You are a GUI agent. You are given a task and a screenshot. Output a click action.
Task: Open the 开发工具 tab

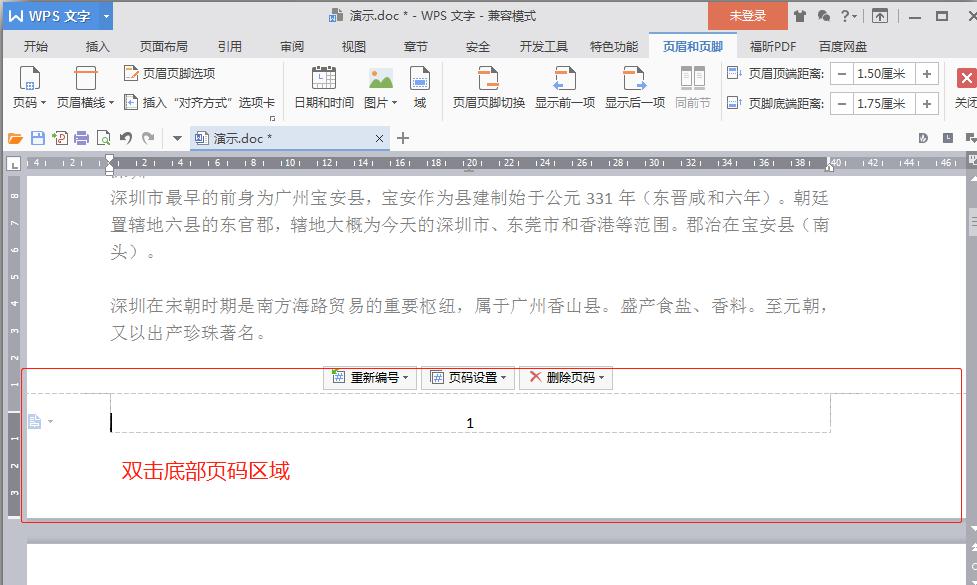click(x=543, y=47)
